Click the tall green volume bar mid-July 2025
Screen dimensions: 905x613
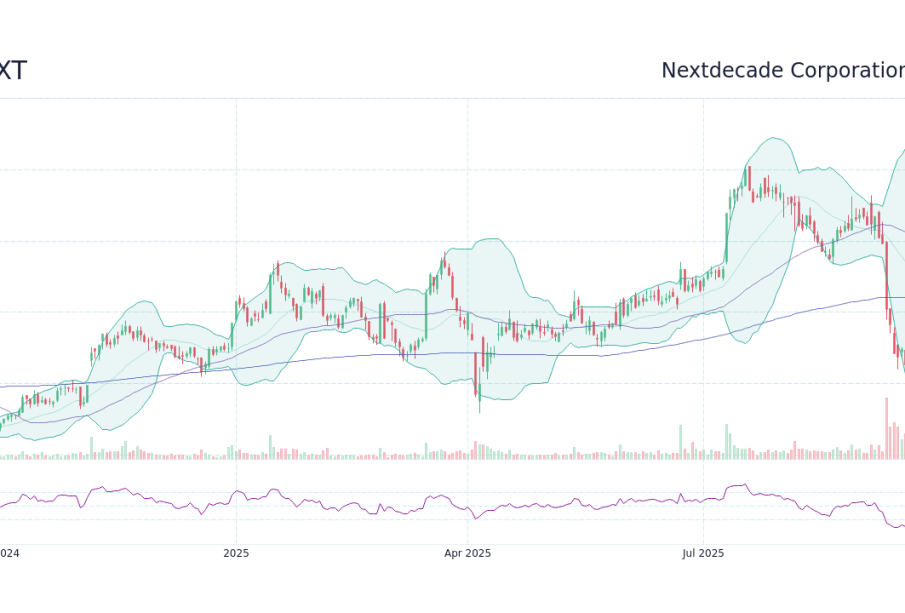click(727, 442)
